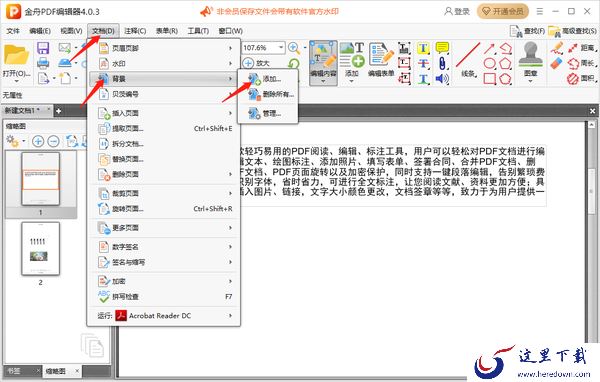Select page 1 thumbnail
This screenshot has width=600, height=382.
(41, 179)
